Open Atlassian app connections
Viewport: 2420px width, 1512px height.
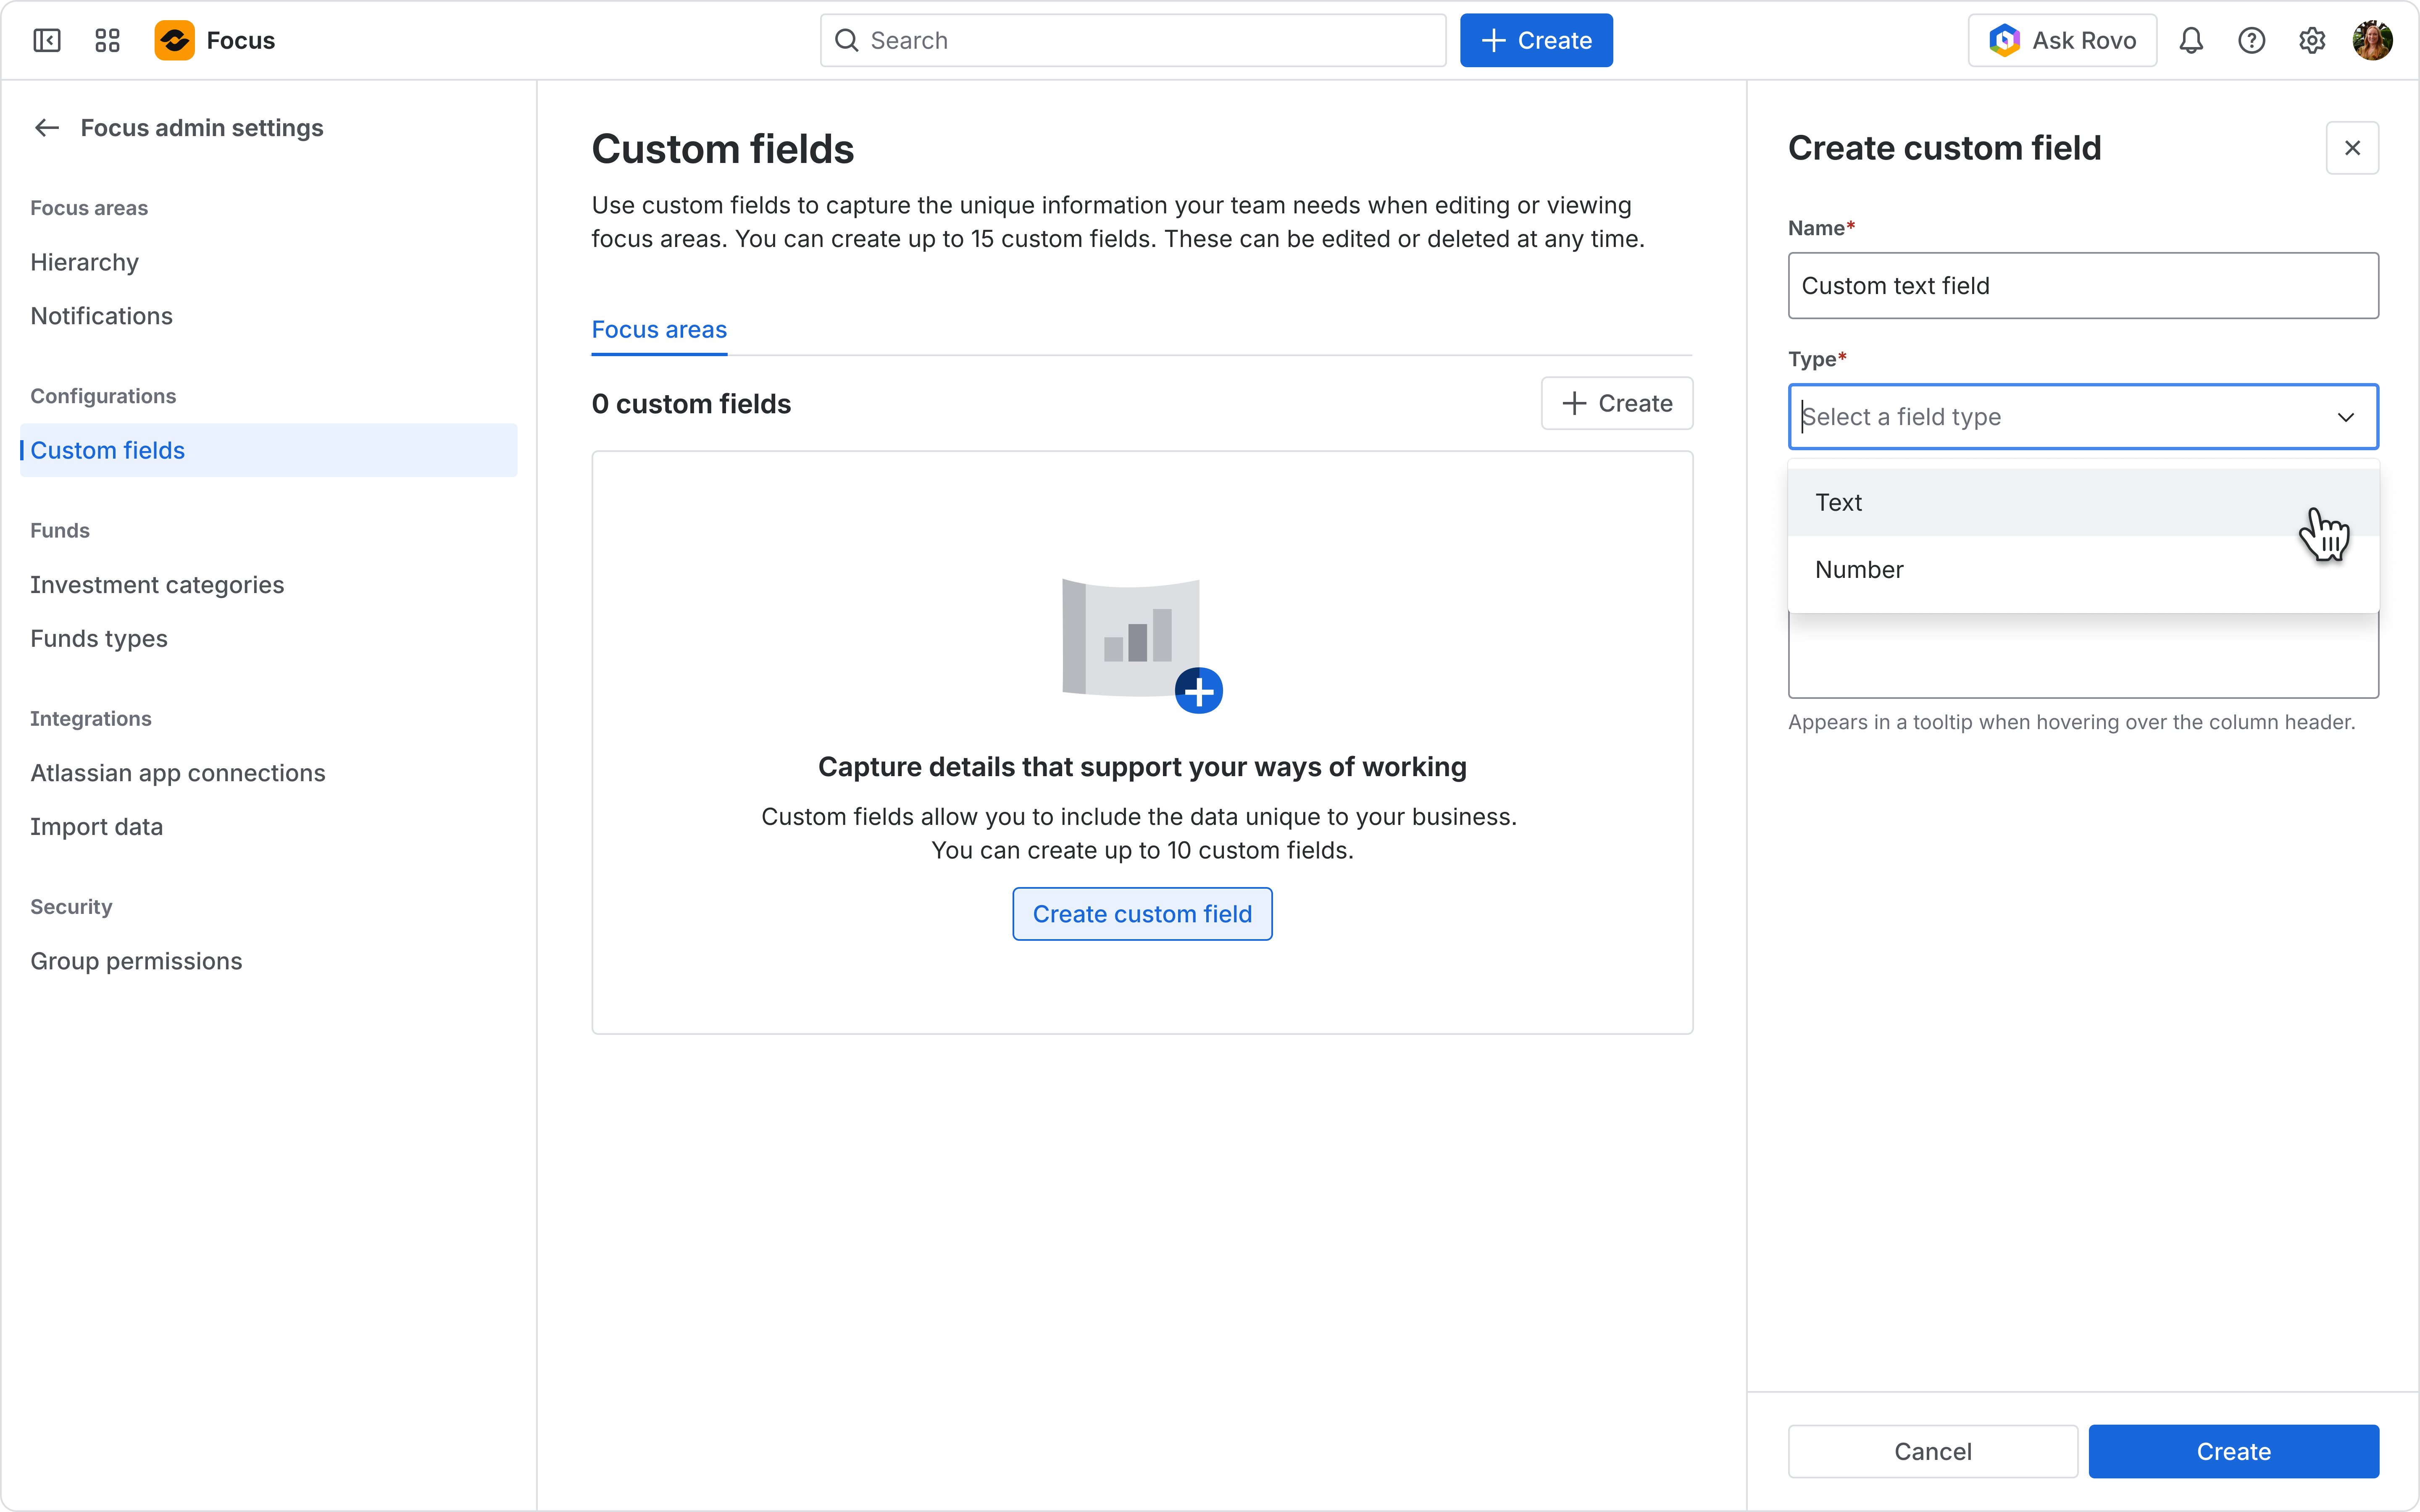click(x=268, y=773)
